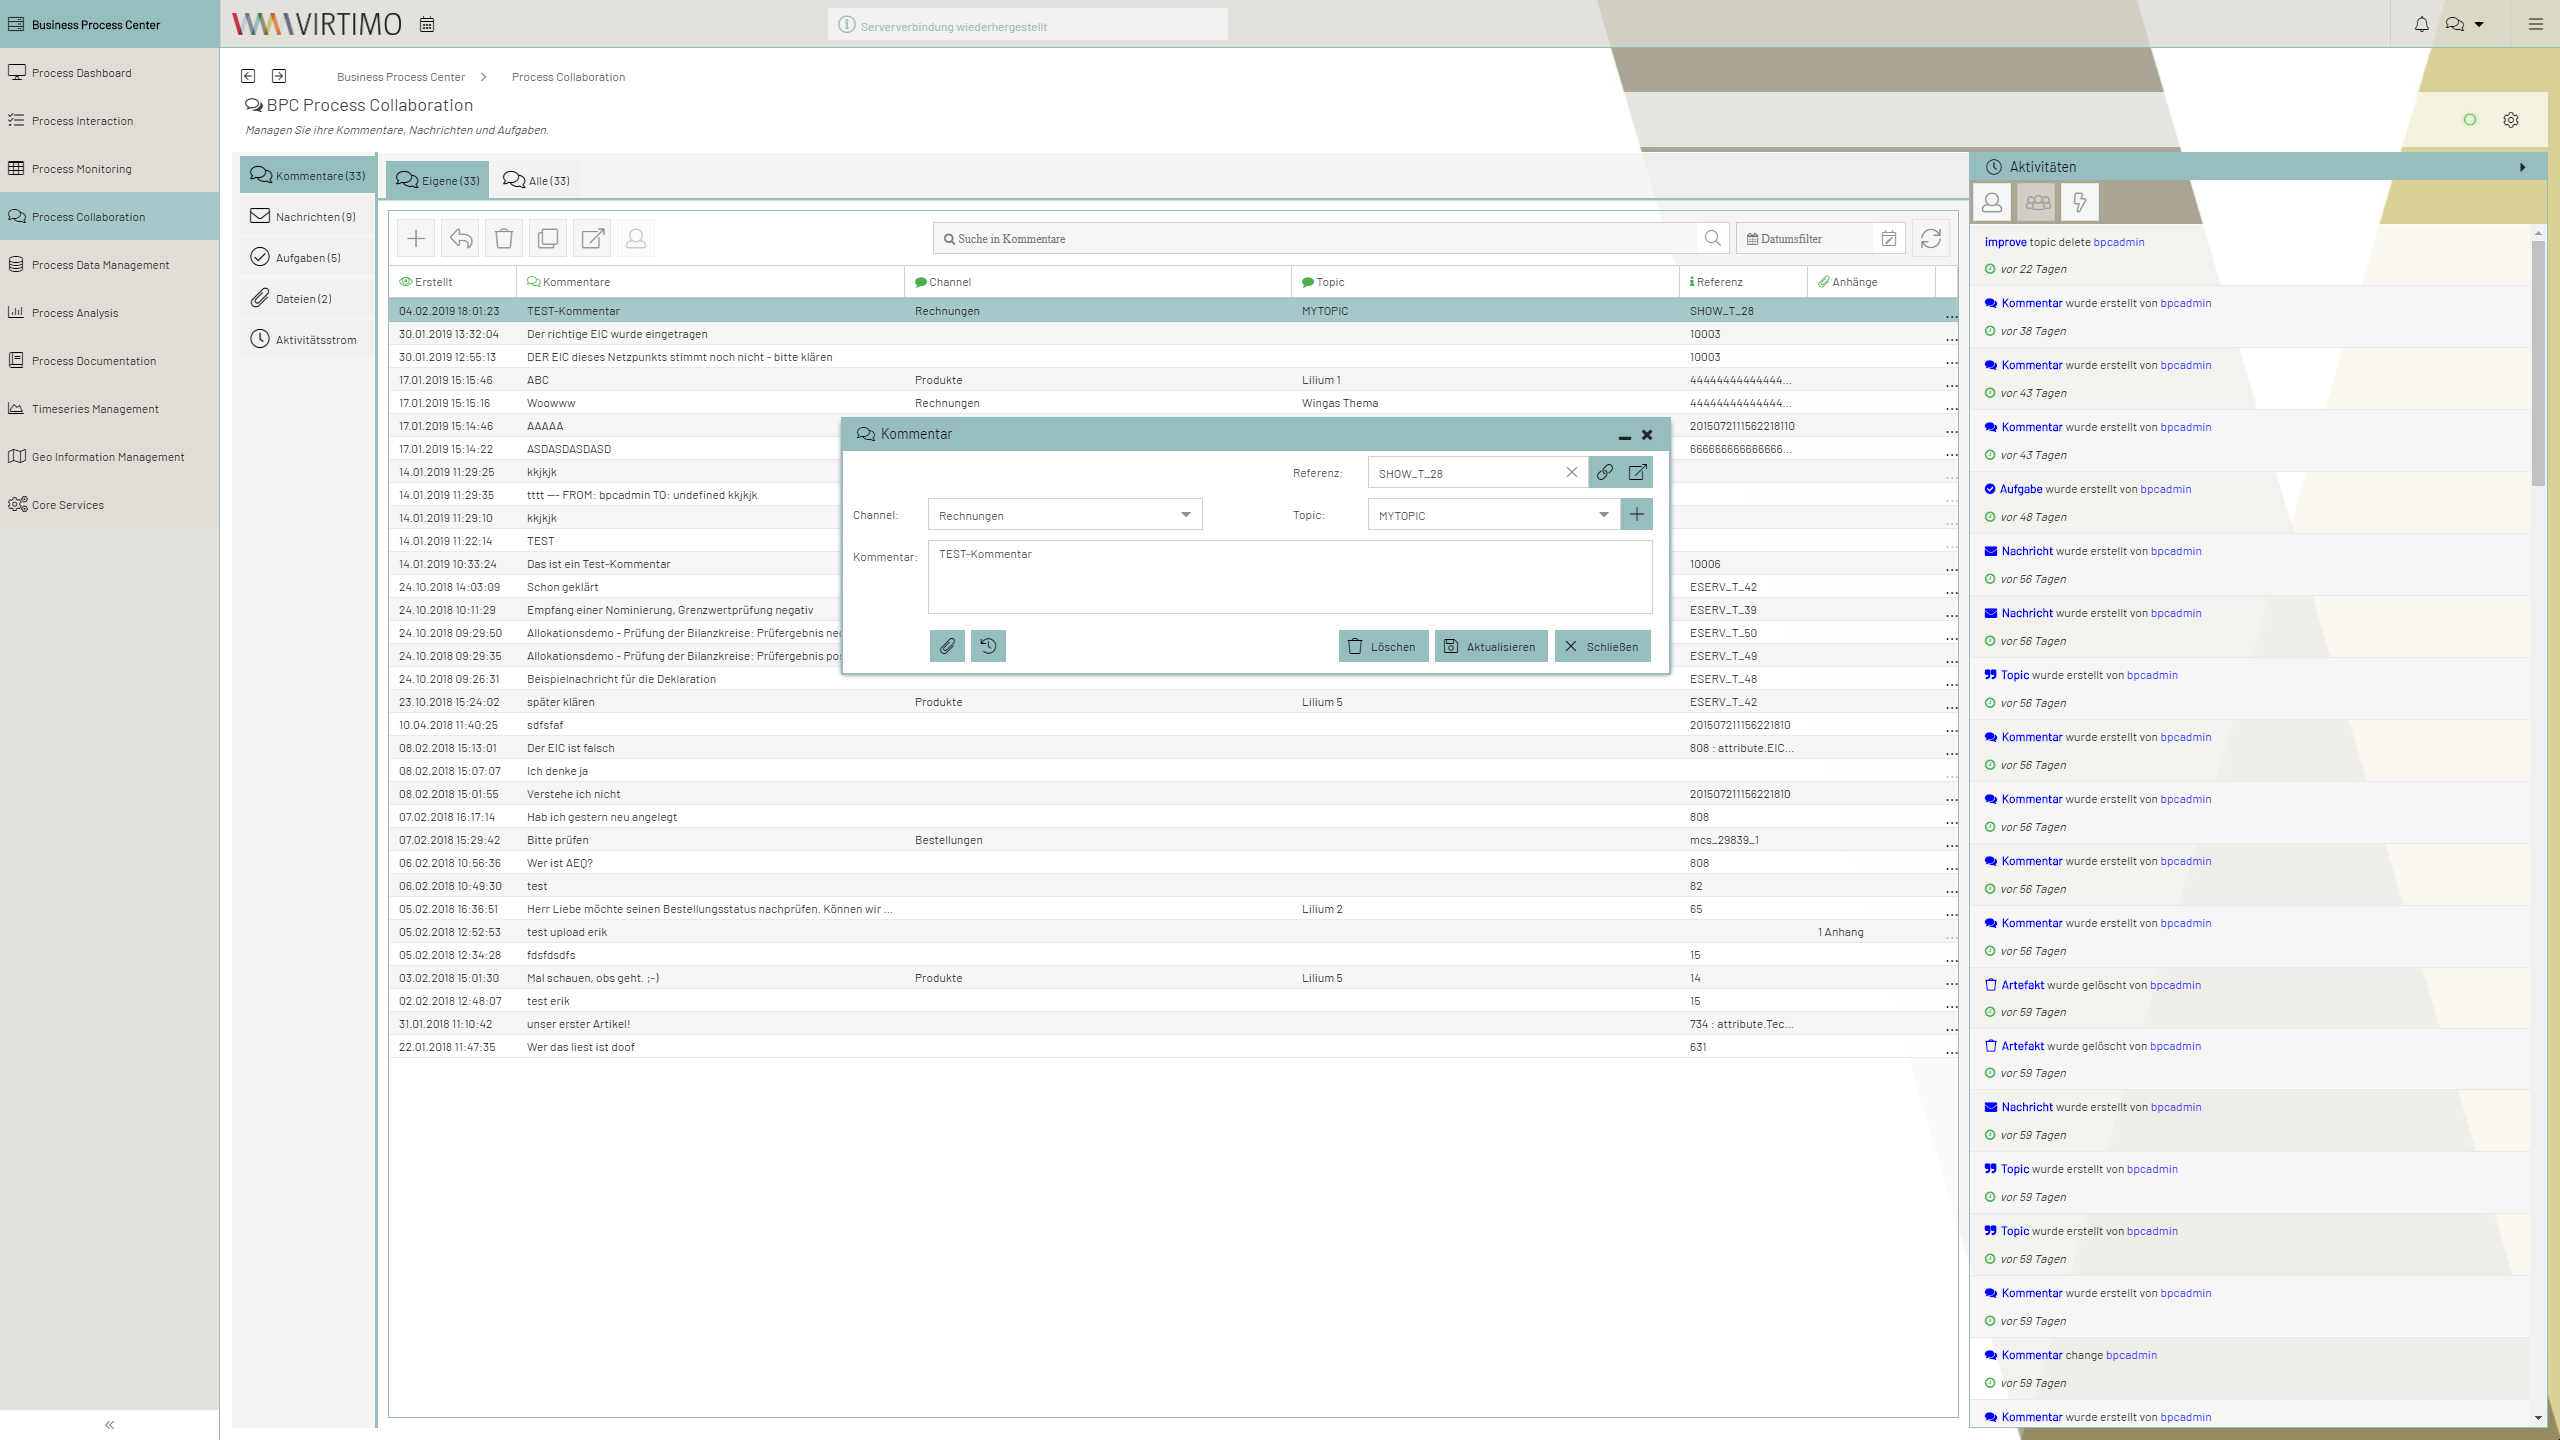Toggle the people filter icon in Aktivitäten
The height and width of the screenshot is (1440, 2560).
[x=2036, y=200]
